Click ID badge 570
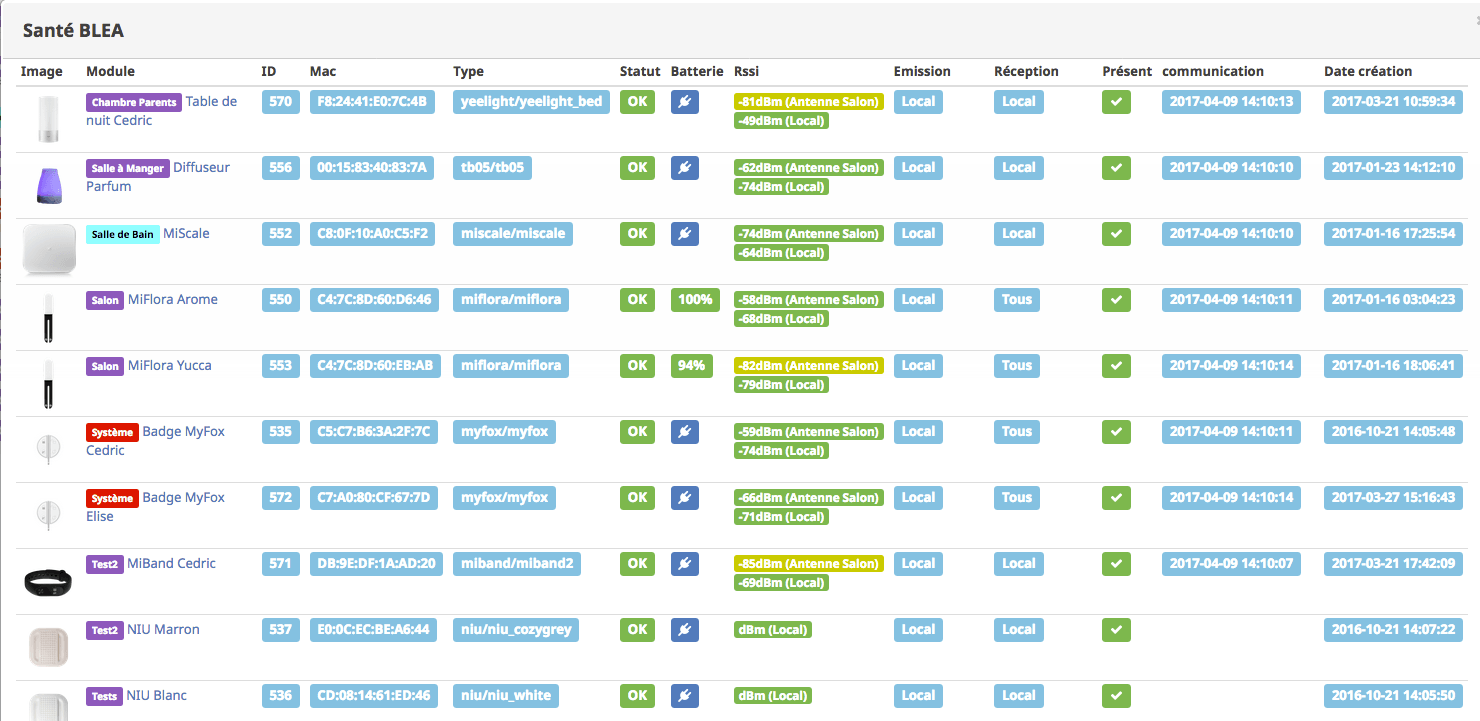The image size is (1480, 721). point(281,101)
